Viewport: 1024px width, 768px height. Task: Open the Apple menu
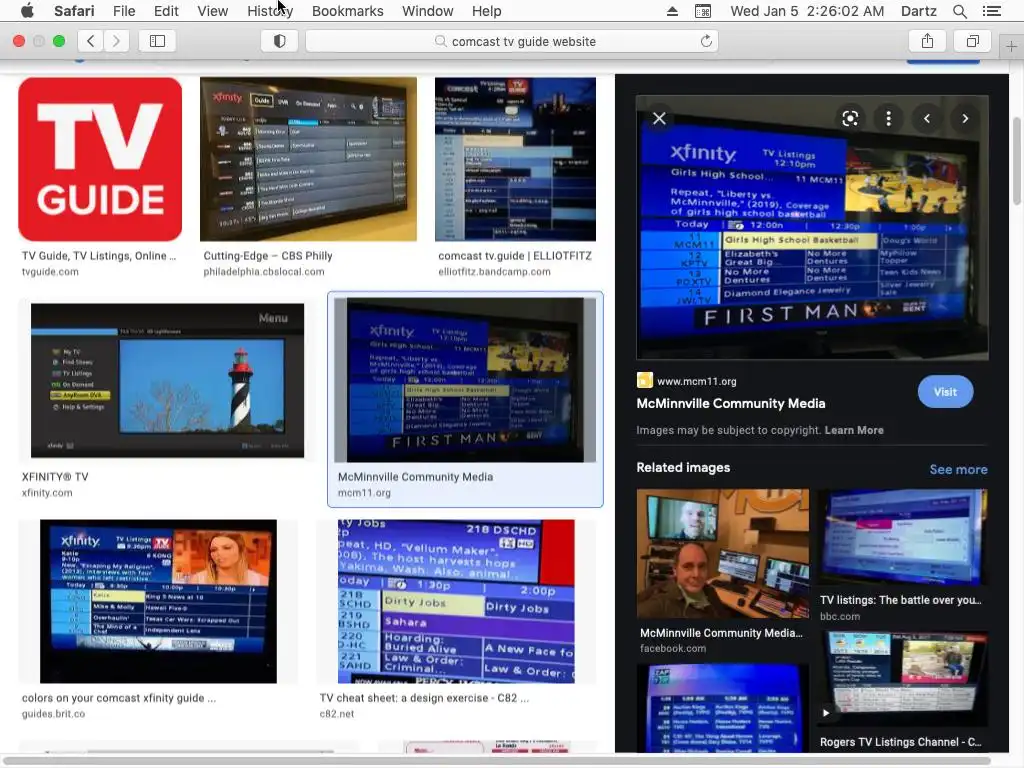27,11
